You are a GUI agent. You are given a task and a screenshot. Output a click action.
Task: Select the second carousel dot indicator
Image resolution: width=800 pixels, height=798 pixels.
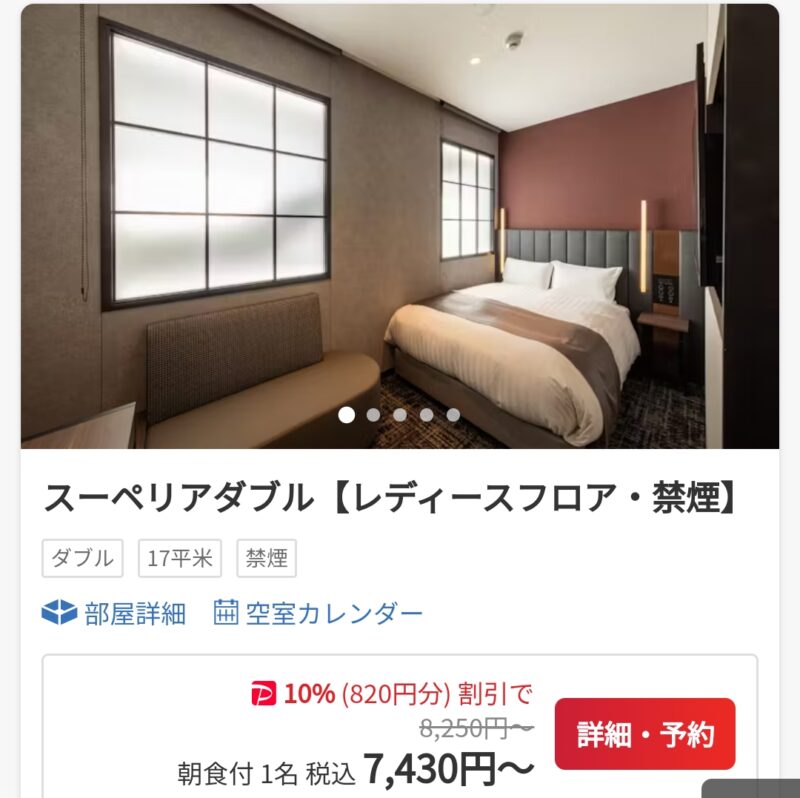[373, 415]
